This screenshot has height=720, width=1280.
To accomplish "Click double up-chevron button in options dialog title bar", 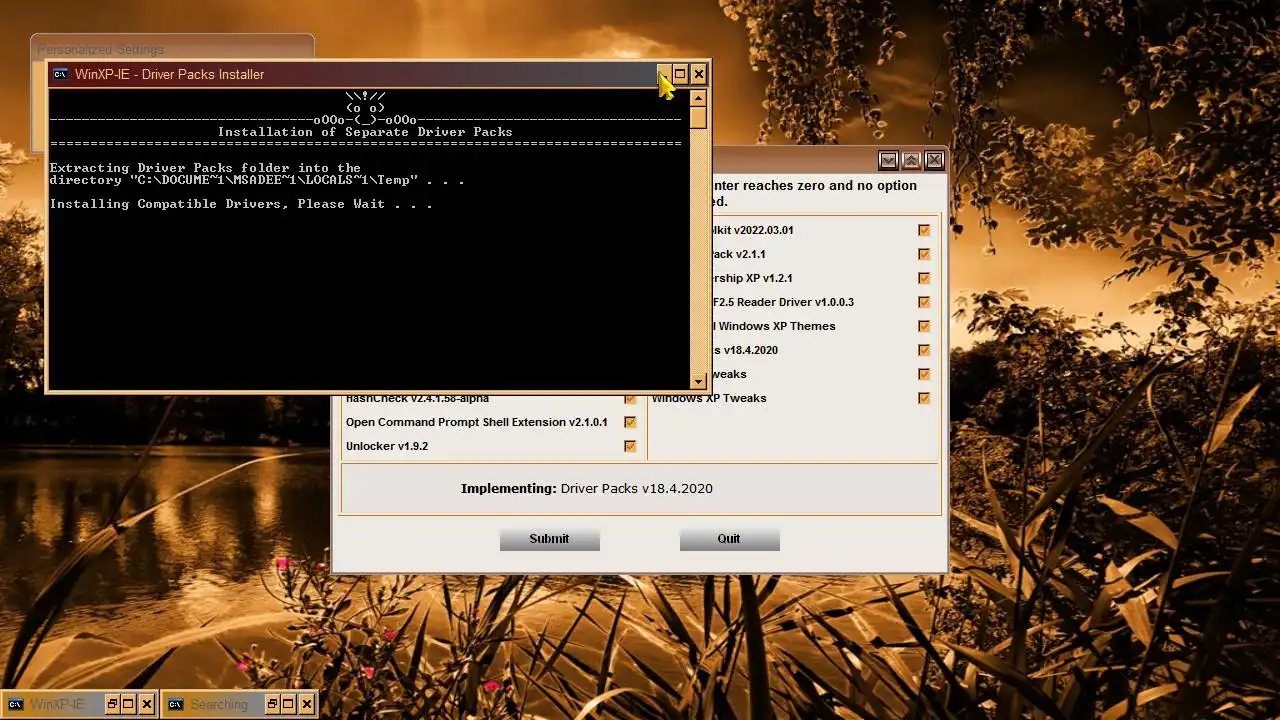I will coord(911,160).
